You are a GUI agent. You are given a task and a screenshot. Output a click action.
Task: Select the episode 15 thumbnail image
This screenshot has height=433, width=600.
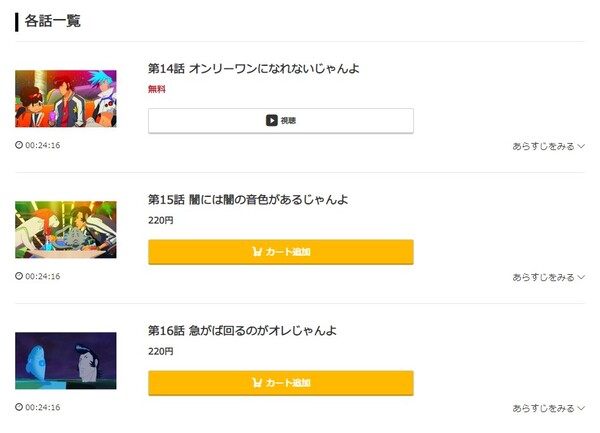pyautogui.click(x=66, y=230)
